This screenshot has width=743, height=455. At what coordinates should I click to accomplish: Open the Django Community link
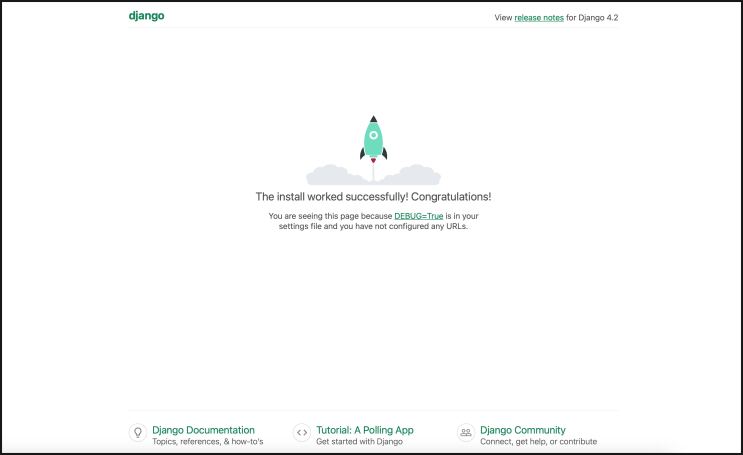[x=523, y=430]
